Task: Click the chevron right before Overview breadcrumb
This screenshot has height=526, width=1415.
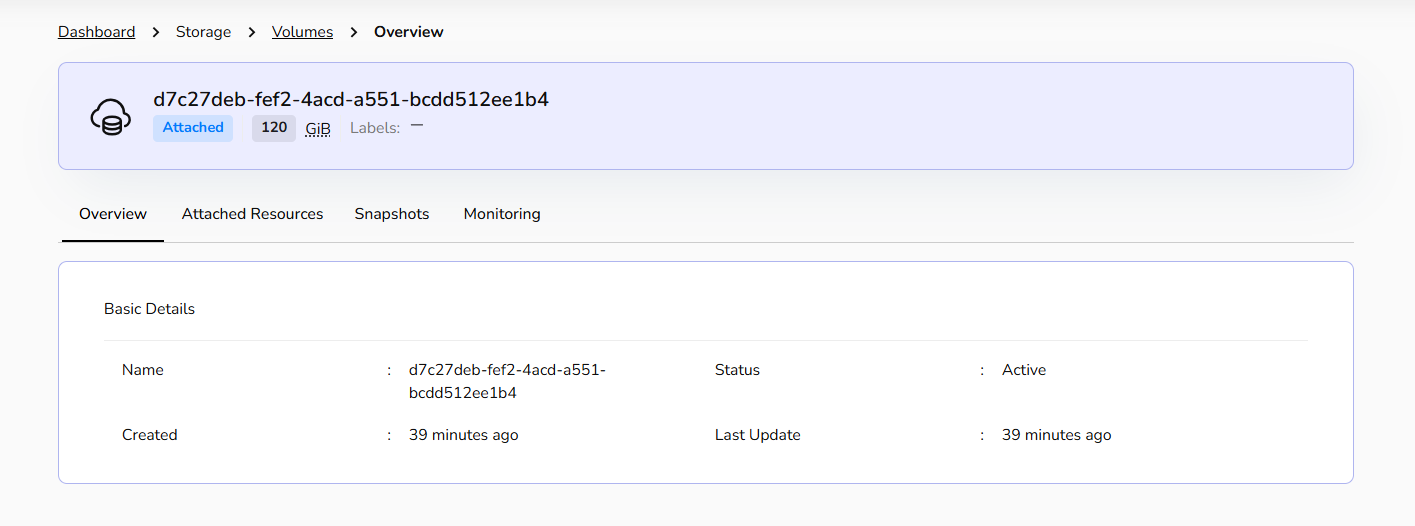Action: (x=354, y=32)
